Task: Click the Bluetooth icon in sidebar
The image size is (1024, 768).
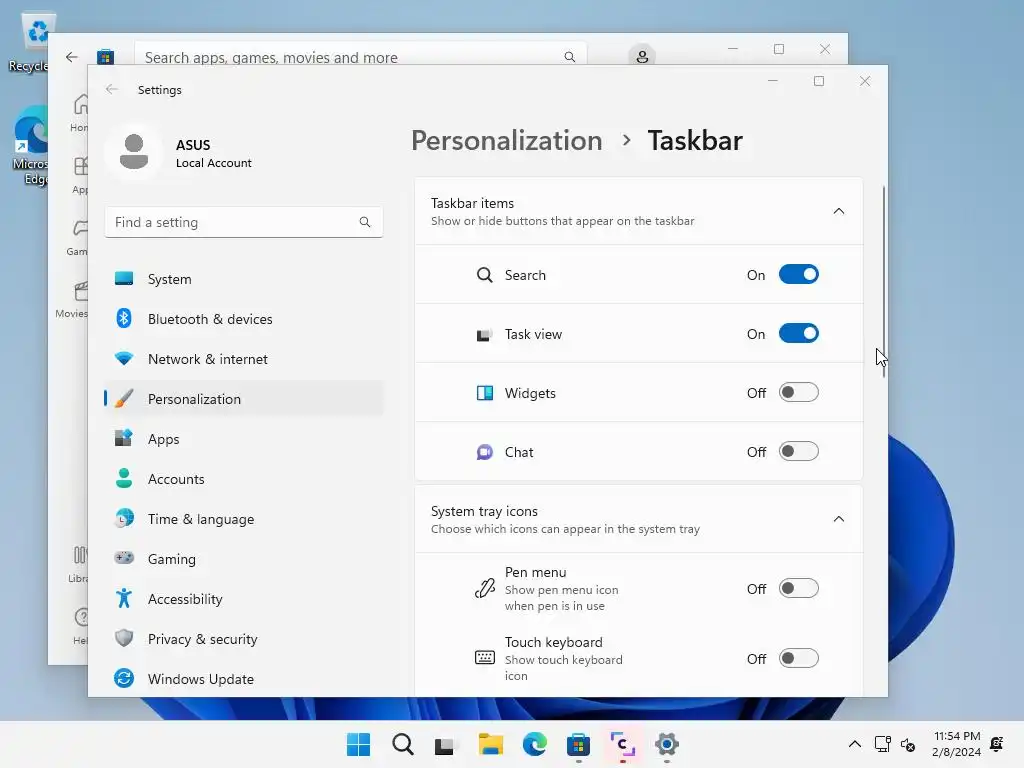Action: coord(123,319)
